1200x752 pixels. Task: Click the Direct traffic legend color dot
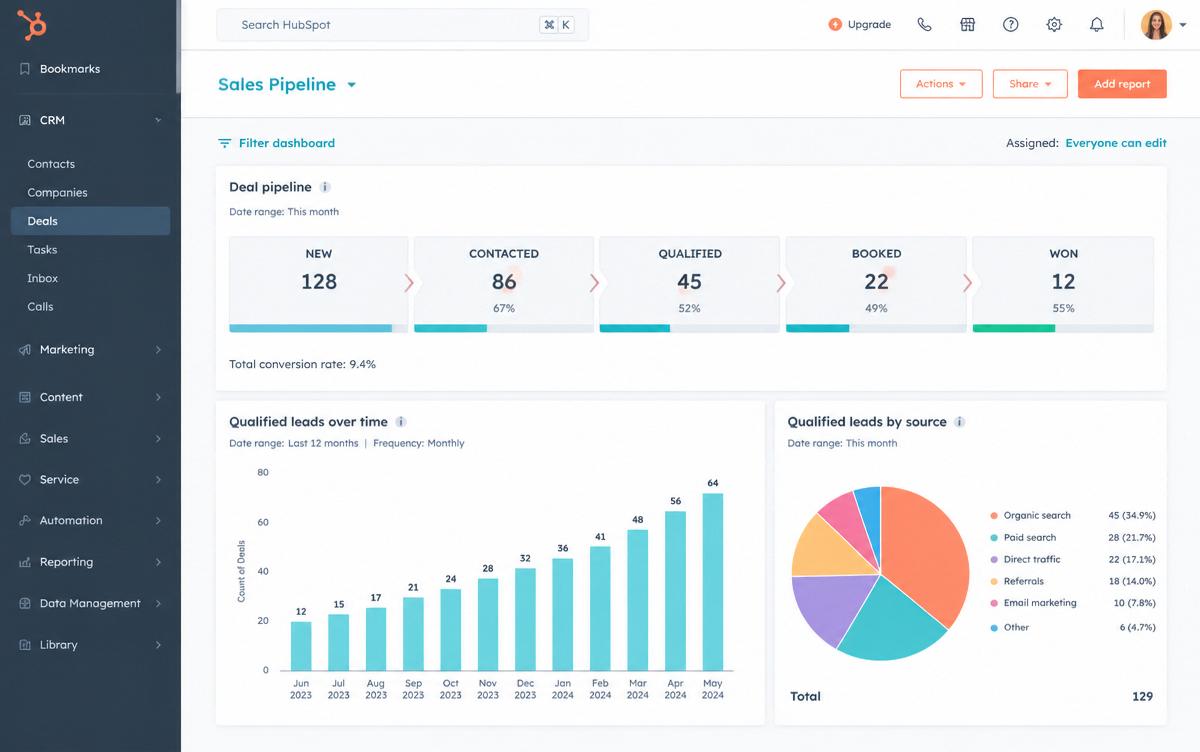[994, 560]
